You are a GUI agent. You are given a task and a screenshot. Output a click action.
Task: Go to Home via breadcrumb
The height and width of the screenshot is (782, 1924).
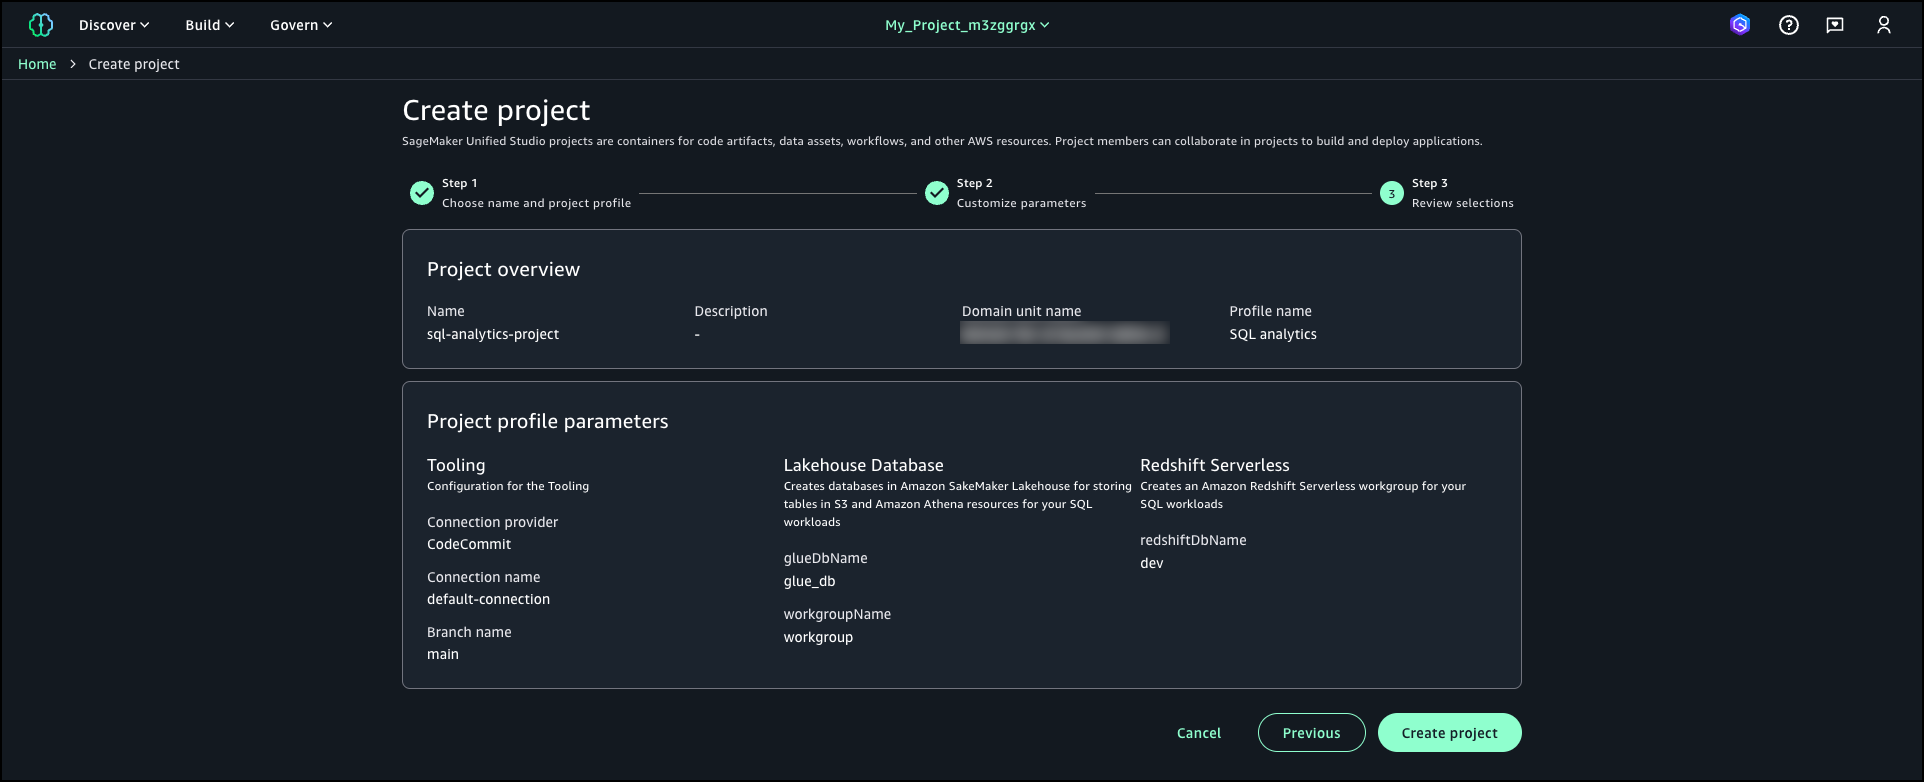pos(37,64)
